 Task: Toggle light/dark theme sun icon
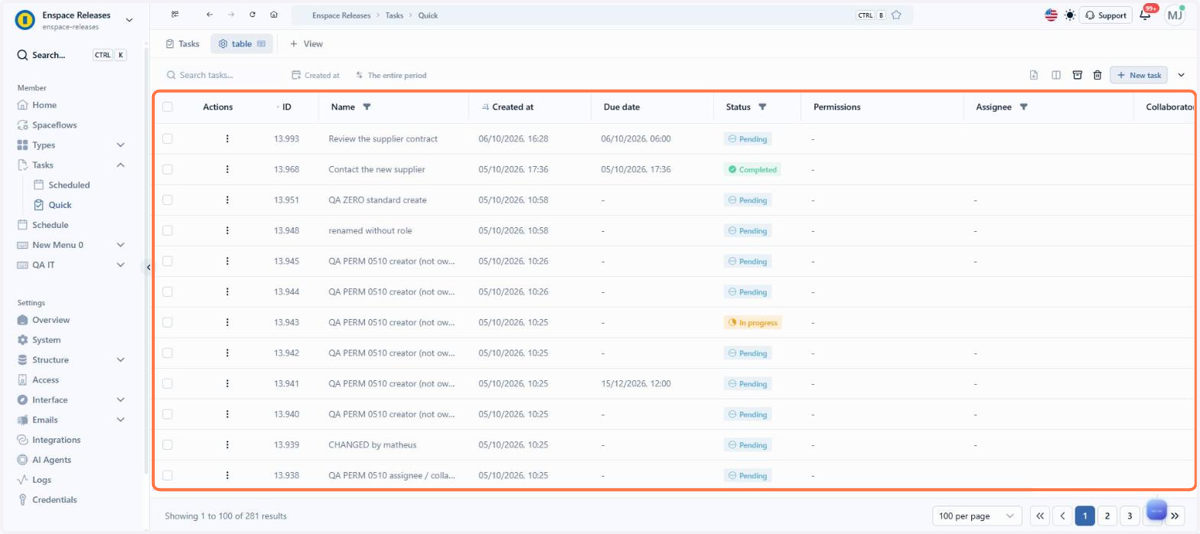pyautogui.click(x=1070, y=15)
